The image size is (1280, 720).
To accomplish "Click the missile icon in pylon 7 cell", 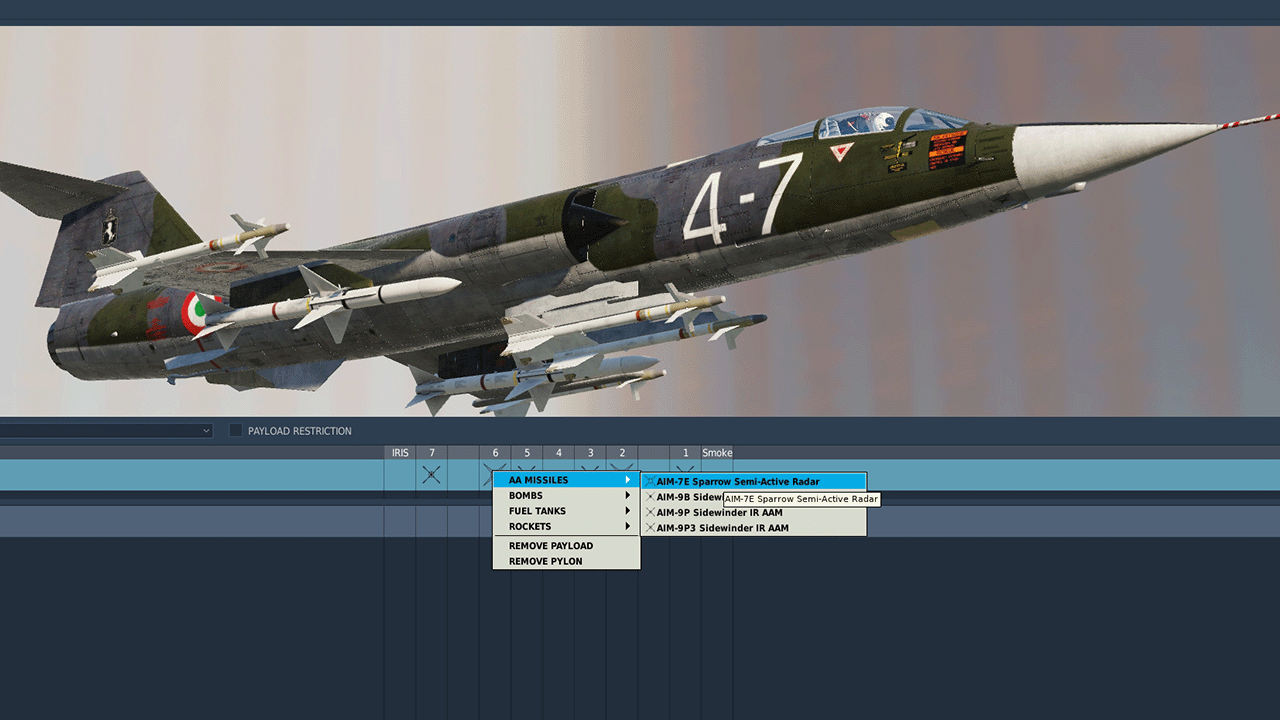I will [431, 475].
